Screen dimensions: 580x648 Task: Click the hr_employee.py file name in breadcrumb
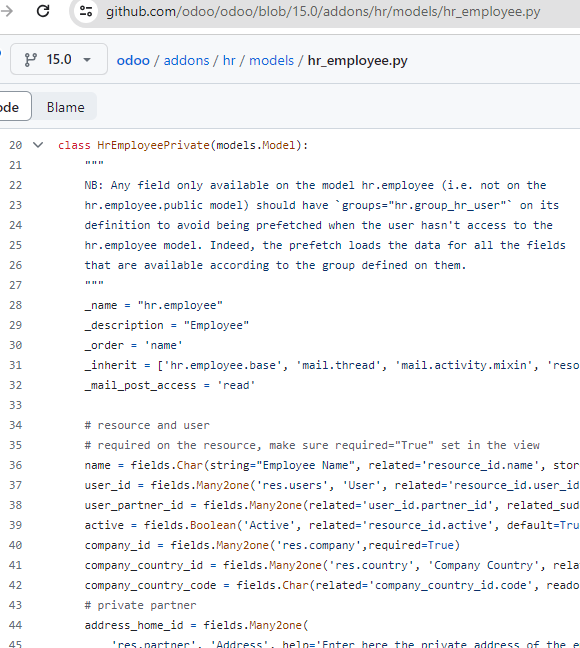pyautogui.click(x=358, y=60)
